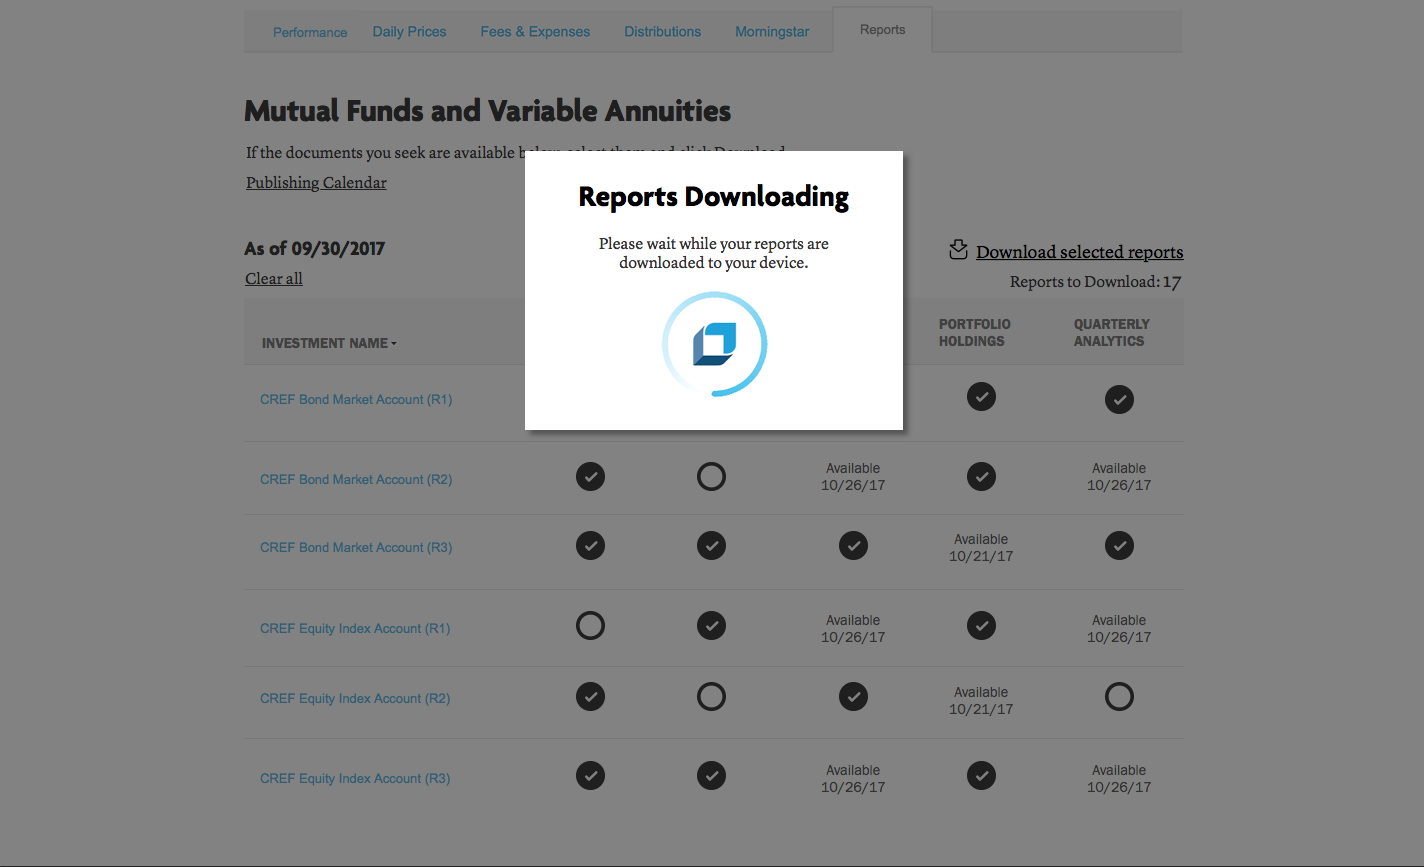Click Available 10/21/17 in Bond Market (R3) row

tap(981, 548)
